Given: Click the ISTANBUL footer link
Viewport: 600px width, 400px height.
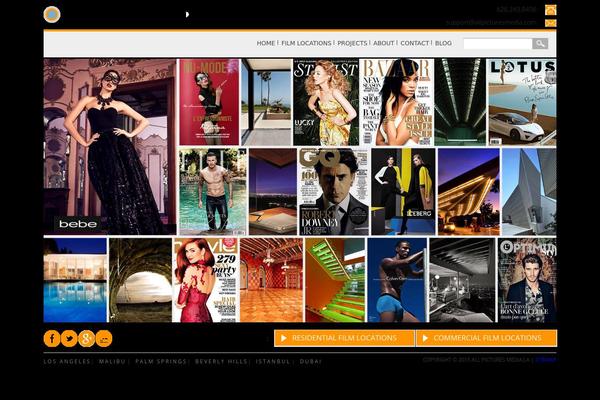Looking at the screenshot, I should pos(273,361).
